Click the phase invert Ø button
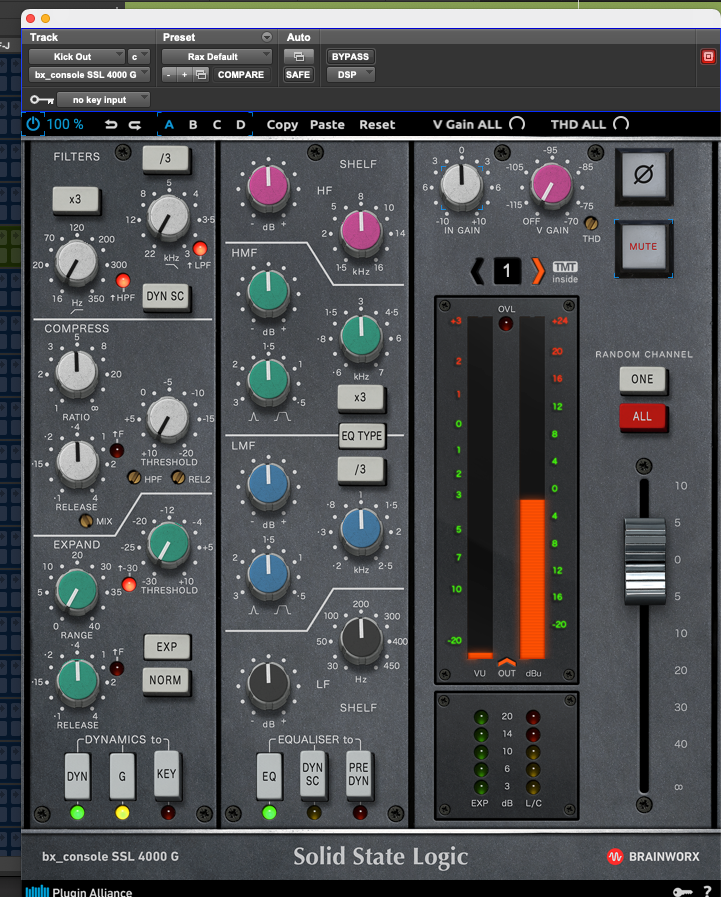 (x=644, y=175)
